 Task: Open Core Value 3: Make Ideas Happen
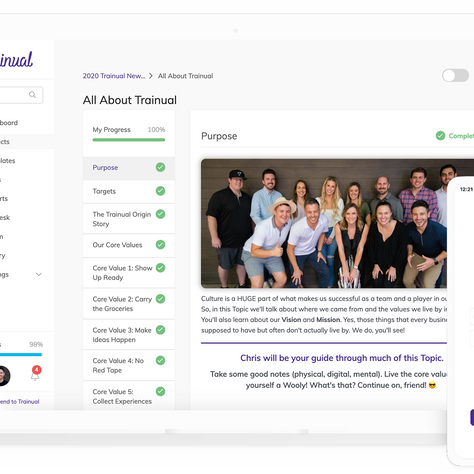[x=129, y=335]
